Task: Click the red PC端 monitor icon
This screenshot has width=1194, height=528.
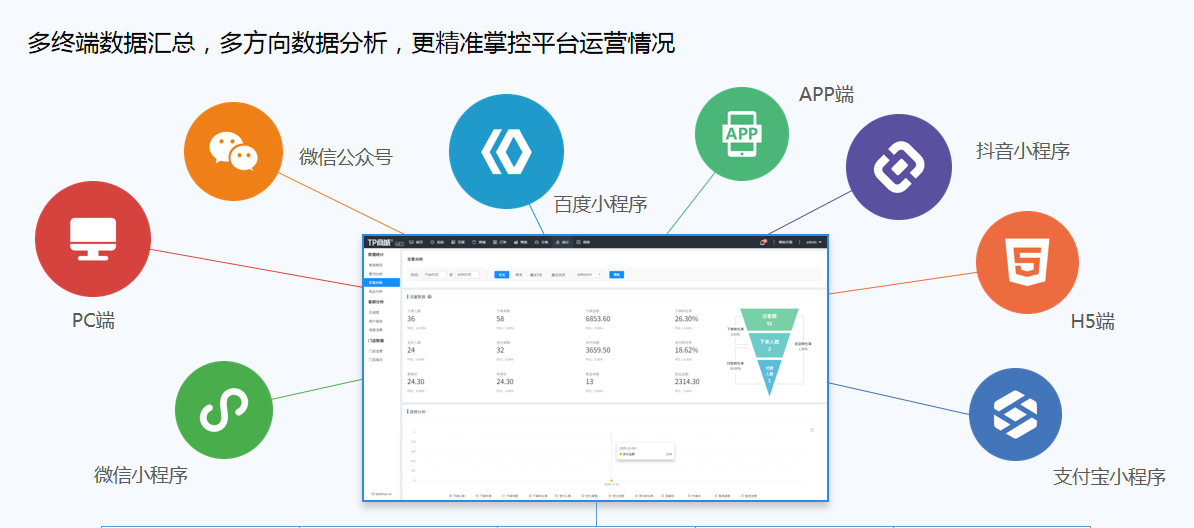Action: click(x=93, y=237)
